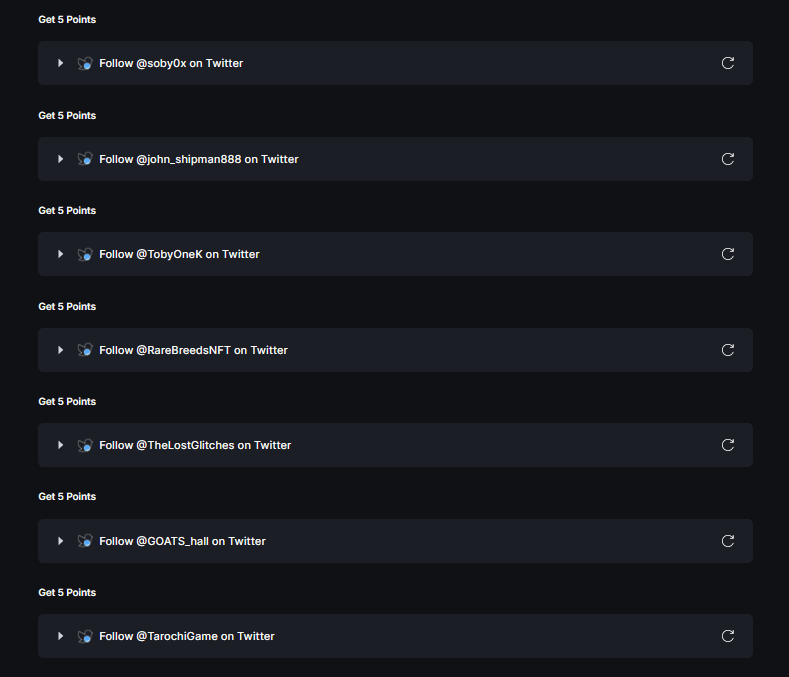
Task: Refresh the @john_shipman888 follow task
Action: 728,159
